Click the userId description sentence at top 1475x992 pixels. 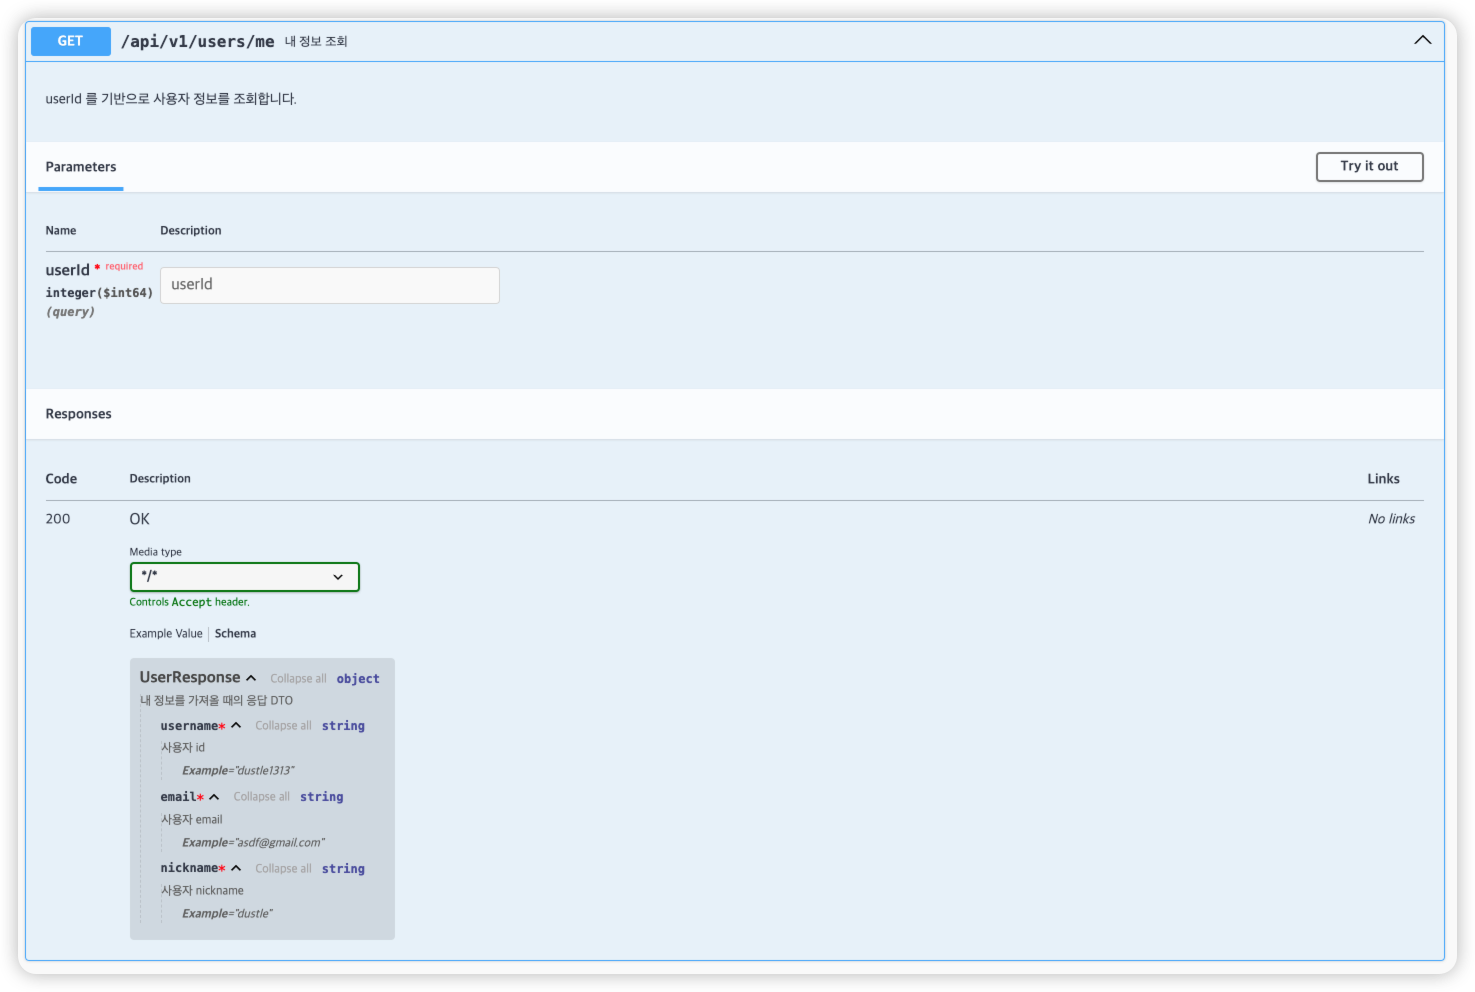click(171, 99)
